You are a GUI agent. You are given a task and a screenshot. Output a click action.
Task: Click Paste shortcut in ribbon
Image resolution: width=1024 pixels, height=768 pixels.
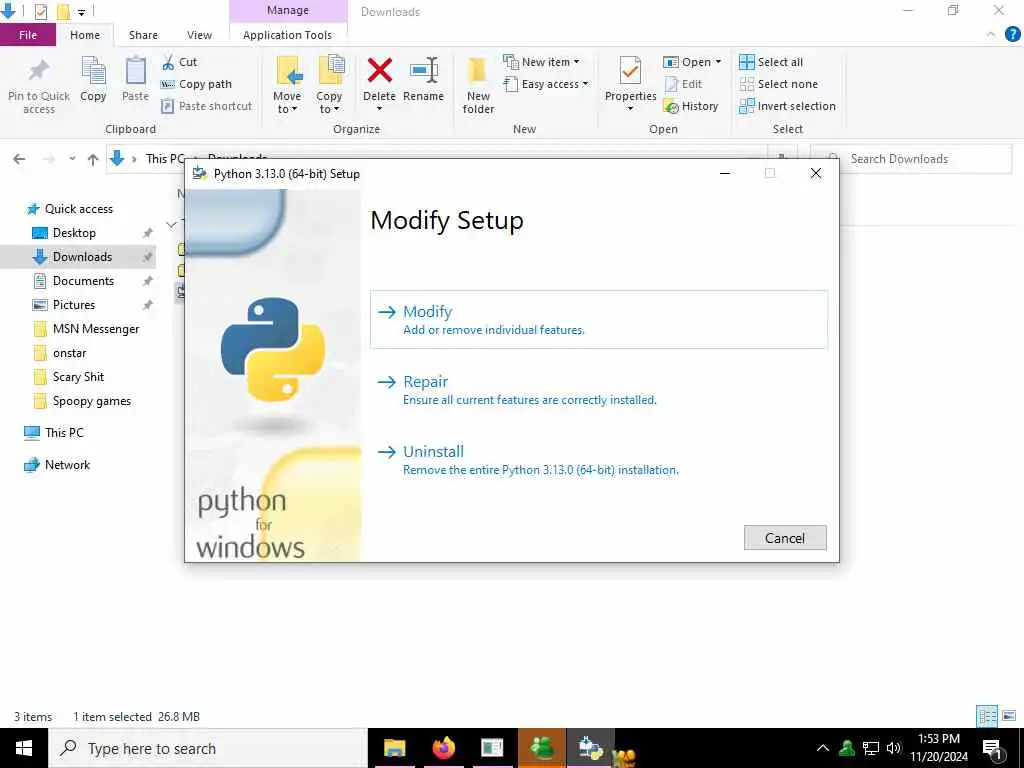(x=206, y=106)
